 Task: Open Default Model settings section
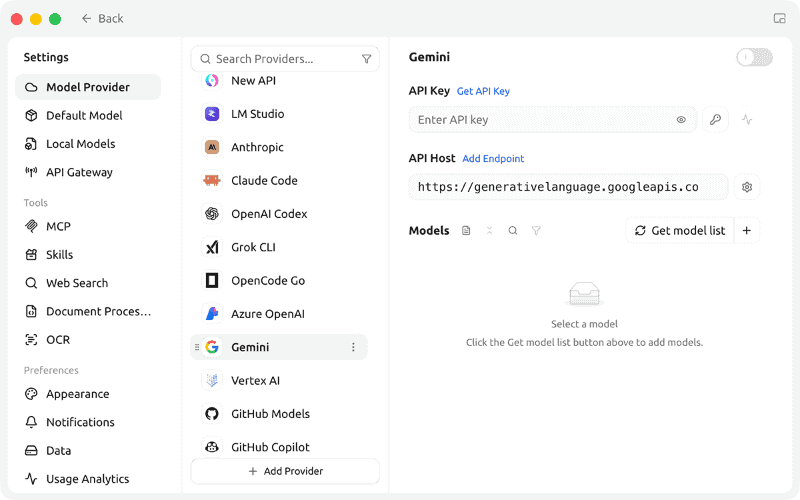88,116
